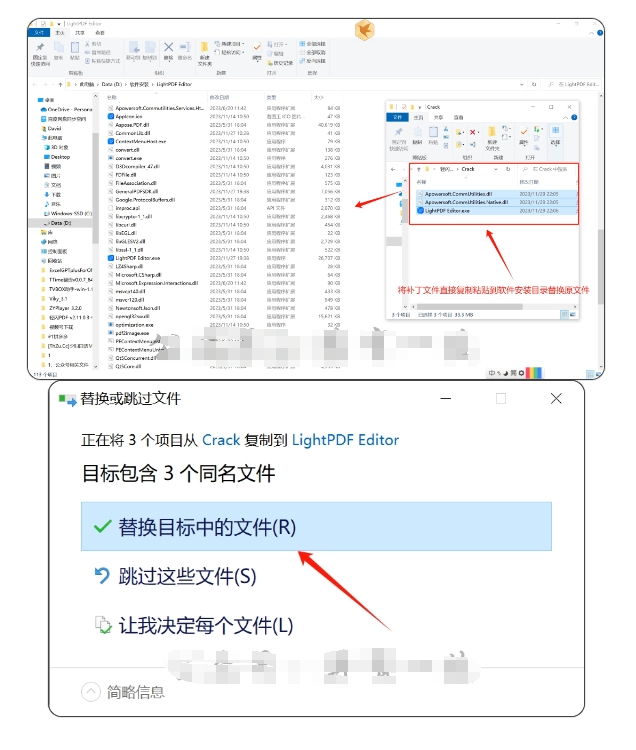Click 软件安装 in the address breadcrumb

click(139, 84)
